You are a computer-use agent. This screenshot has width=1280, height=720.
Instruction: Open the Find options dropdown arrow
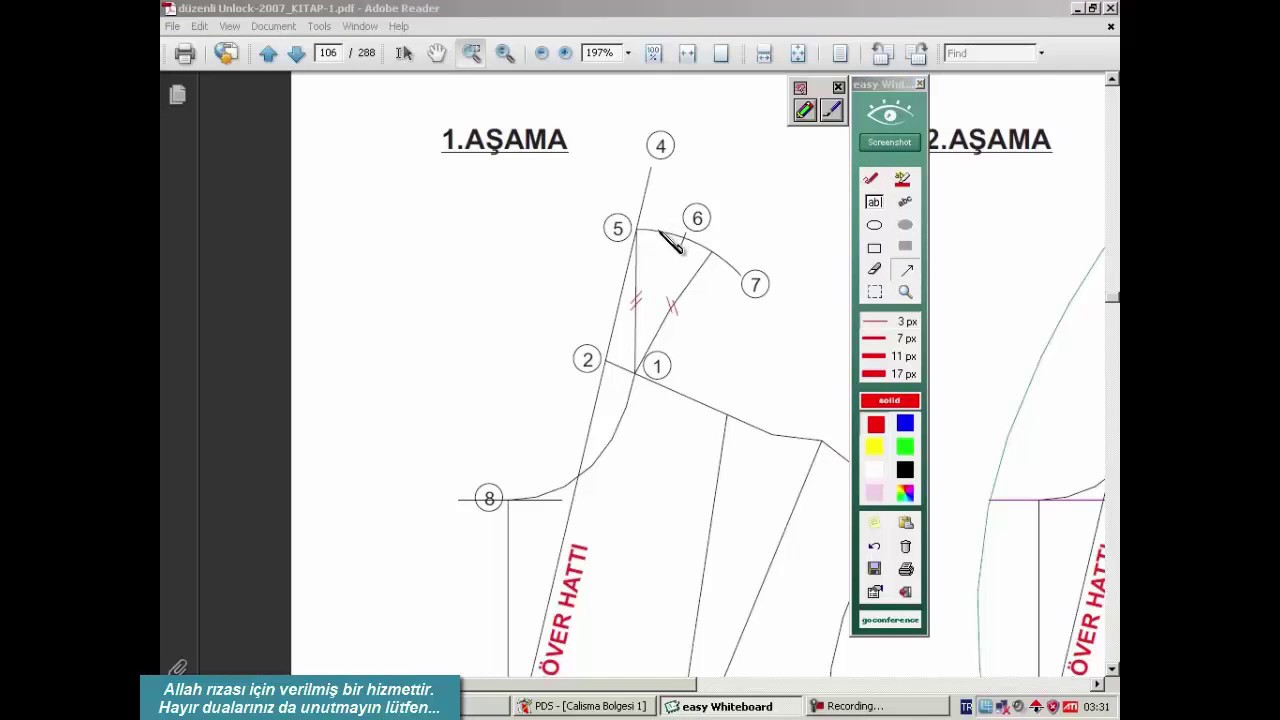1041,53
